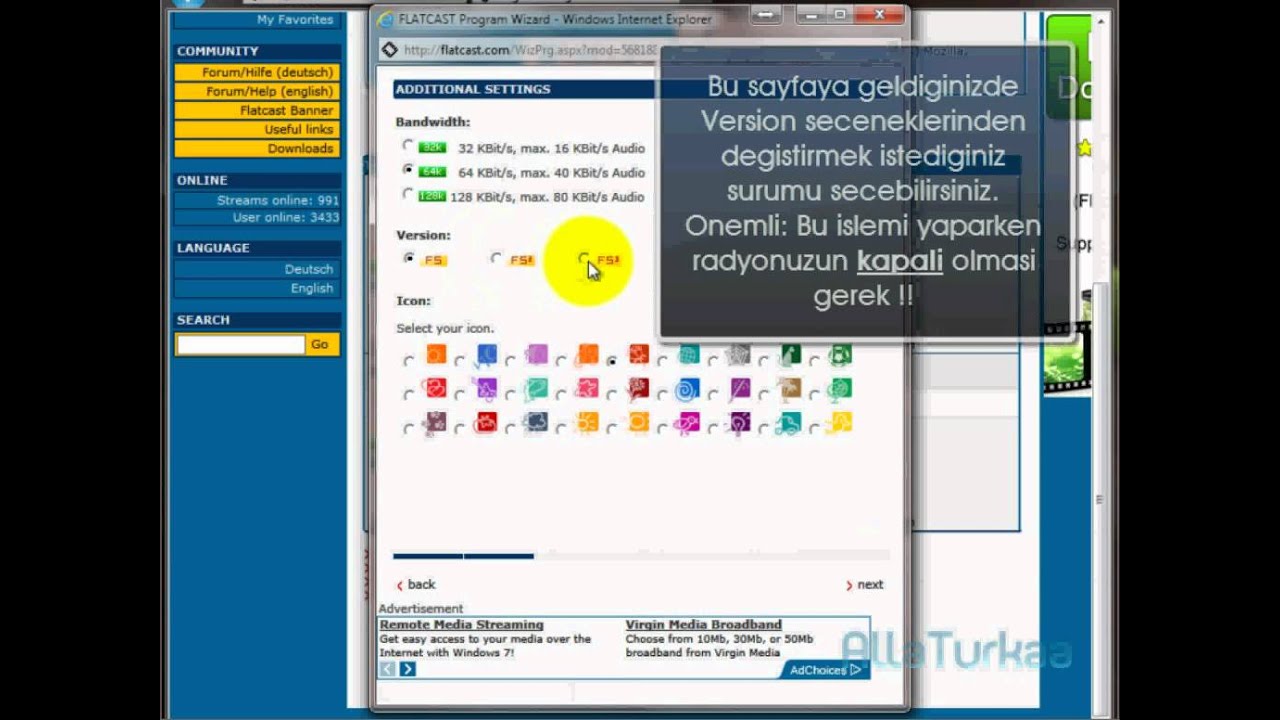
Task: Click the "ADDITIONAL SETTINGS" header
Action: [473, 89]
